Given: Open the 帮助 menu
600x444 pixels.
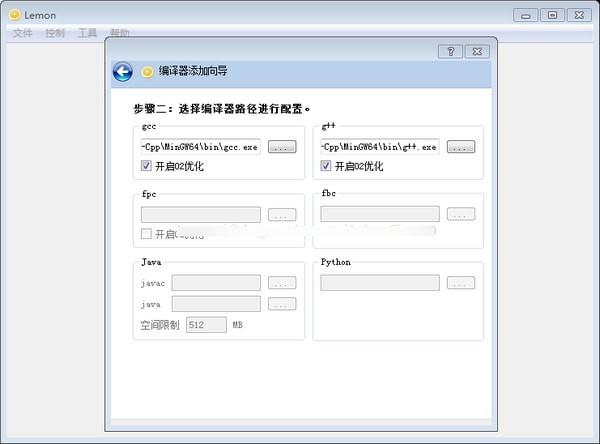Looking at the screenshot, I should tap(119, 33).
